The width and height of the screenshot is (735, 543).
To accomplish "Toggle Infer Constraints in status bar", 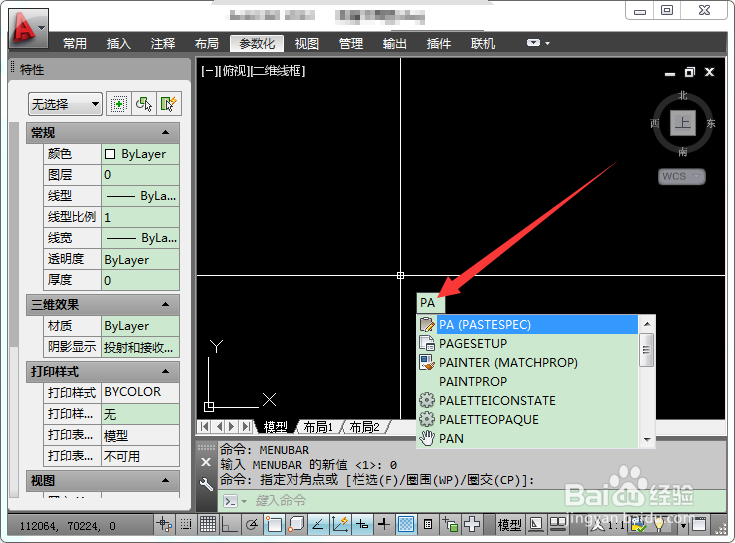I will pos(165,524).
